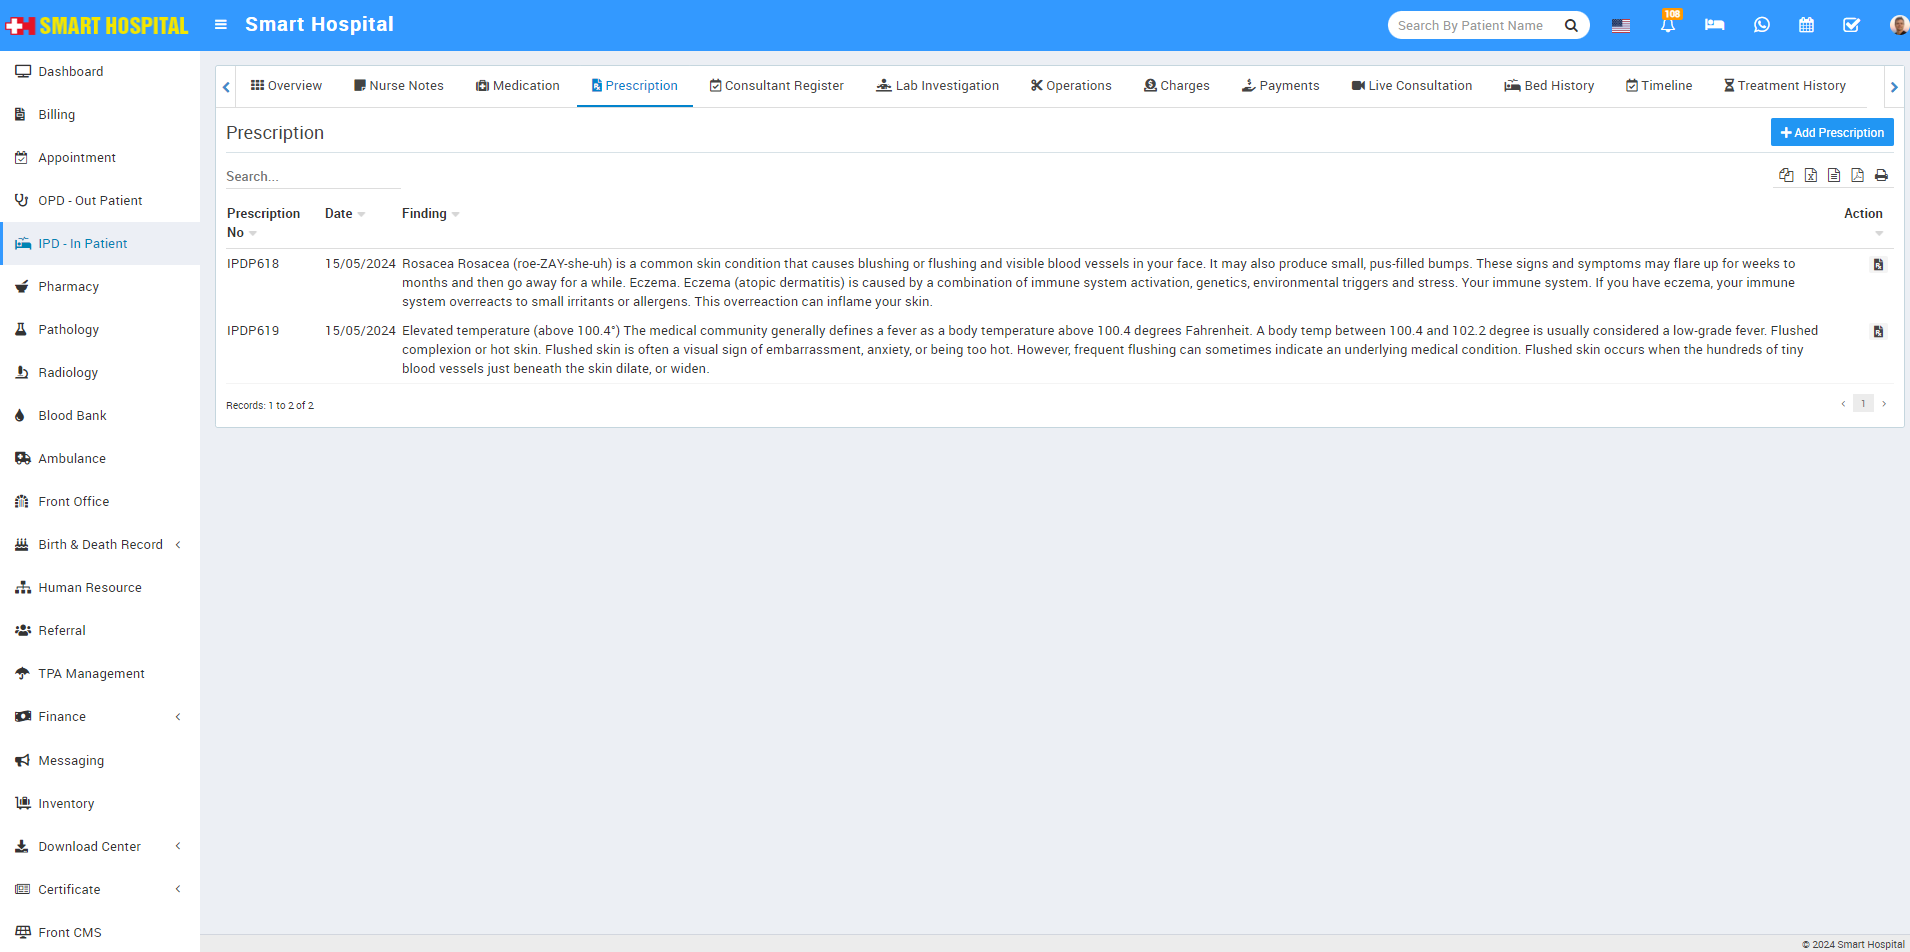Image resolution: width=1910 pixels, height=952 pixels.
Task: Open the Date column sort dropdown
Action: 361,213
